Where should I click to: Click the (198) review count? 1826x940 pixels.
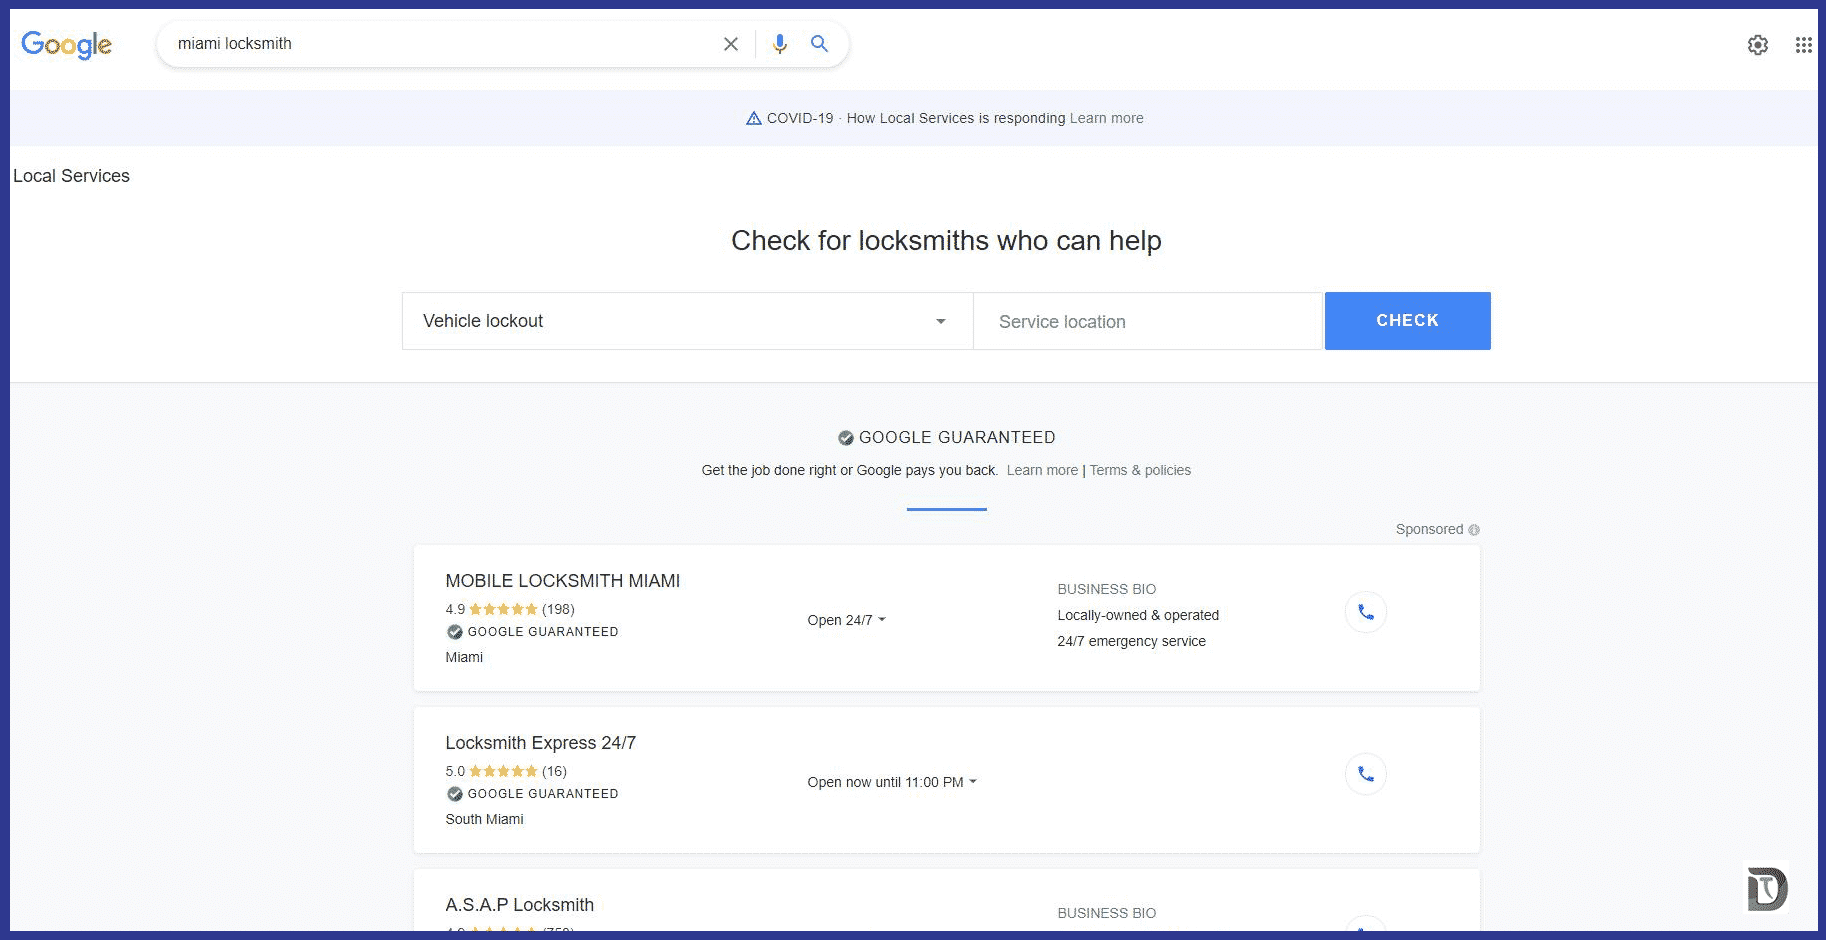pos(558,609)
